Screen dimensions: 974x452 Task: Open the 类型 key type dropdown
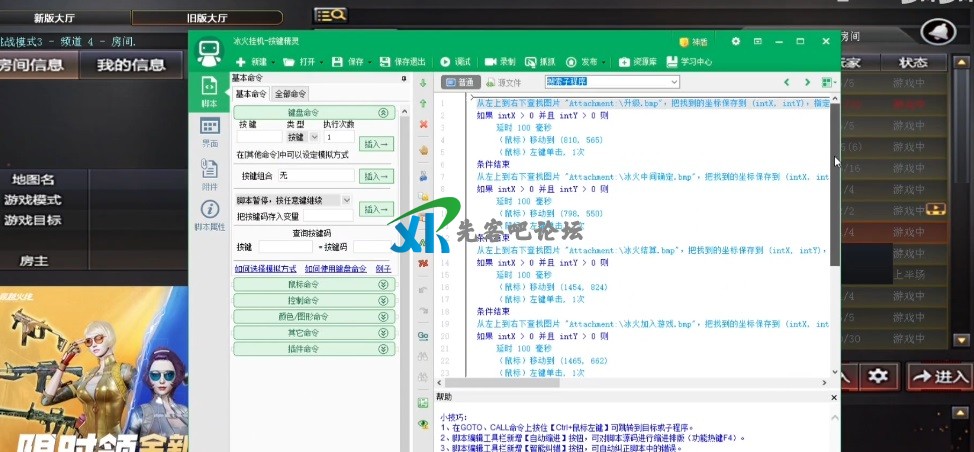coord(302,137)
